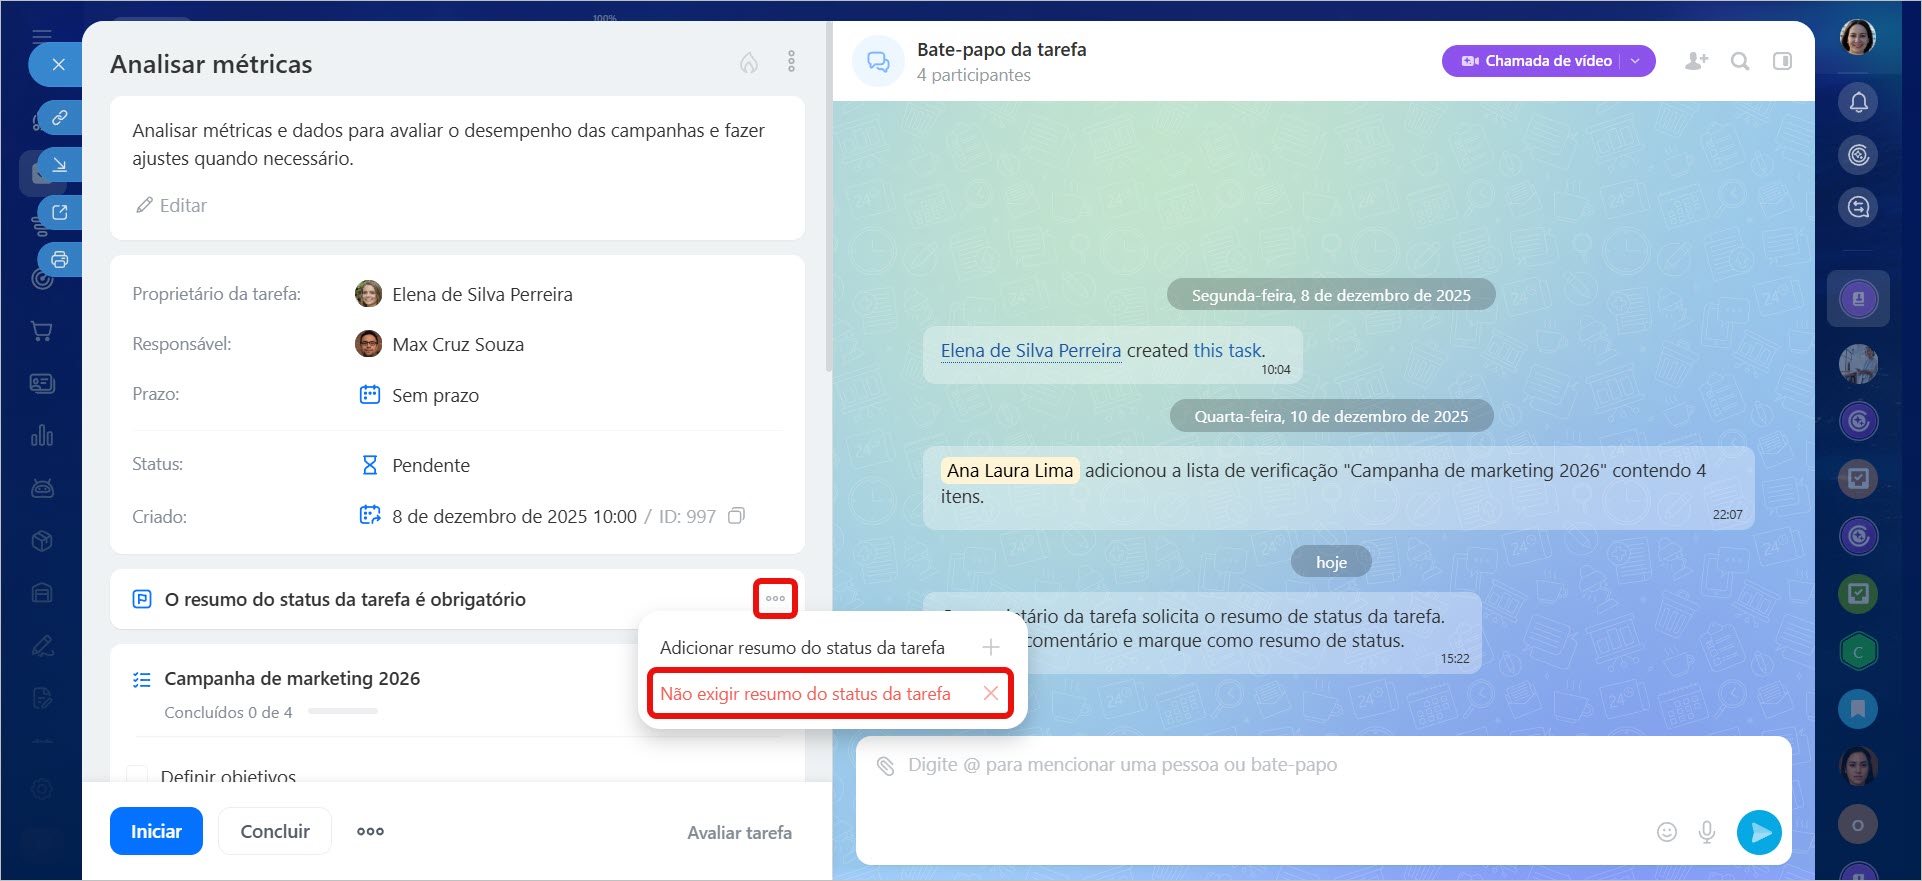This screenshot has width=1922, height=881.
Task: Open the status summary three-dot menu
Action: 775,599
